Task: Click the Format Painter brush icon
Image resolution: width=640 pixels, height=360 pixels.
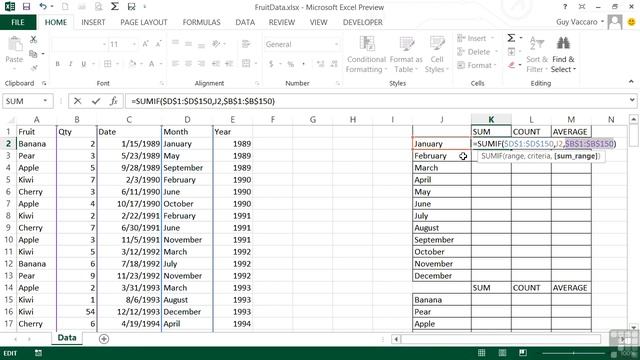Action: pyautogui.click(x=33, y=67)
